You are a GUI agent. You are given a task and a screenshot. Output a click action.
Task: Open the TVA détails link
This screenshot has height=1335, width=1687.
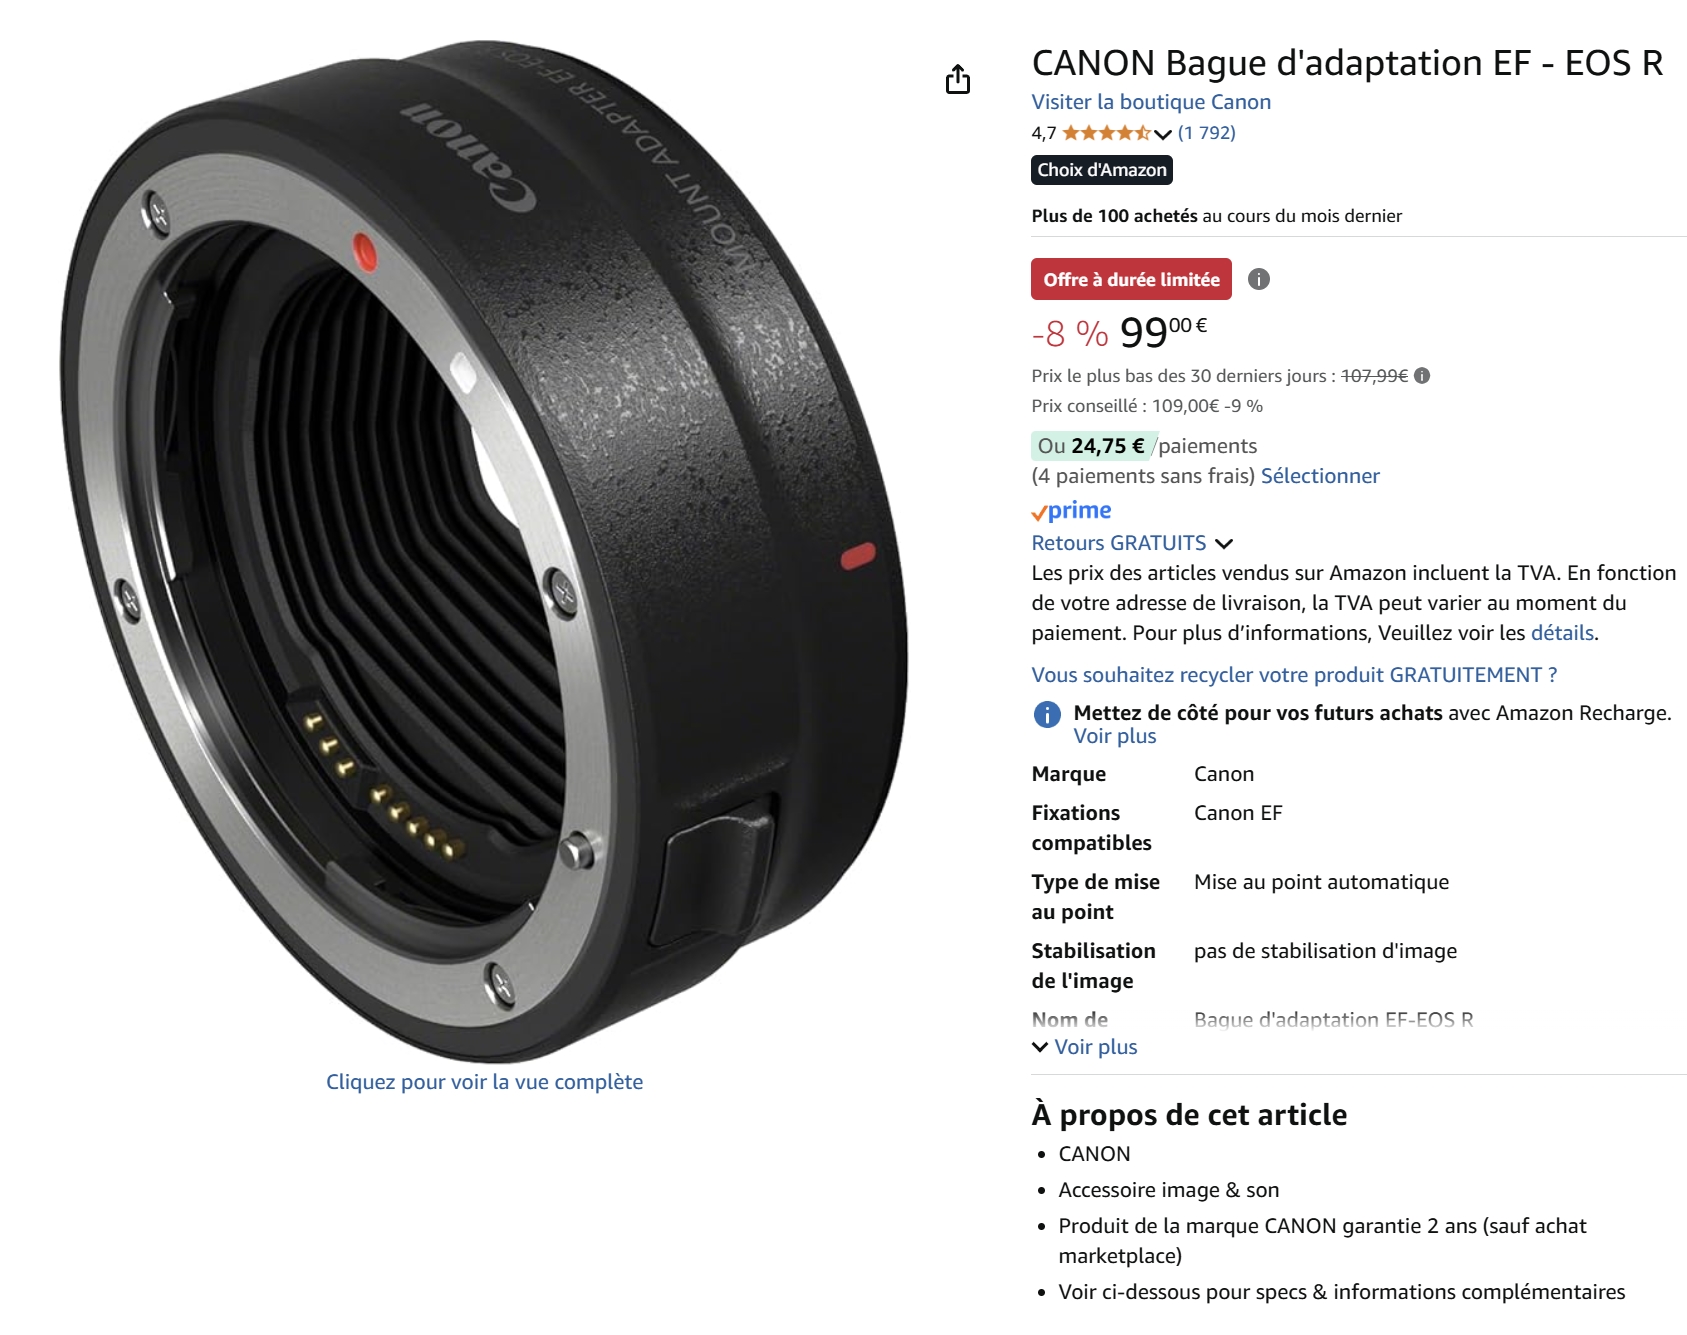1562,633
